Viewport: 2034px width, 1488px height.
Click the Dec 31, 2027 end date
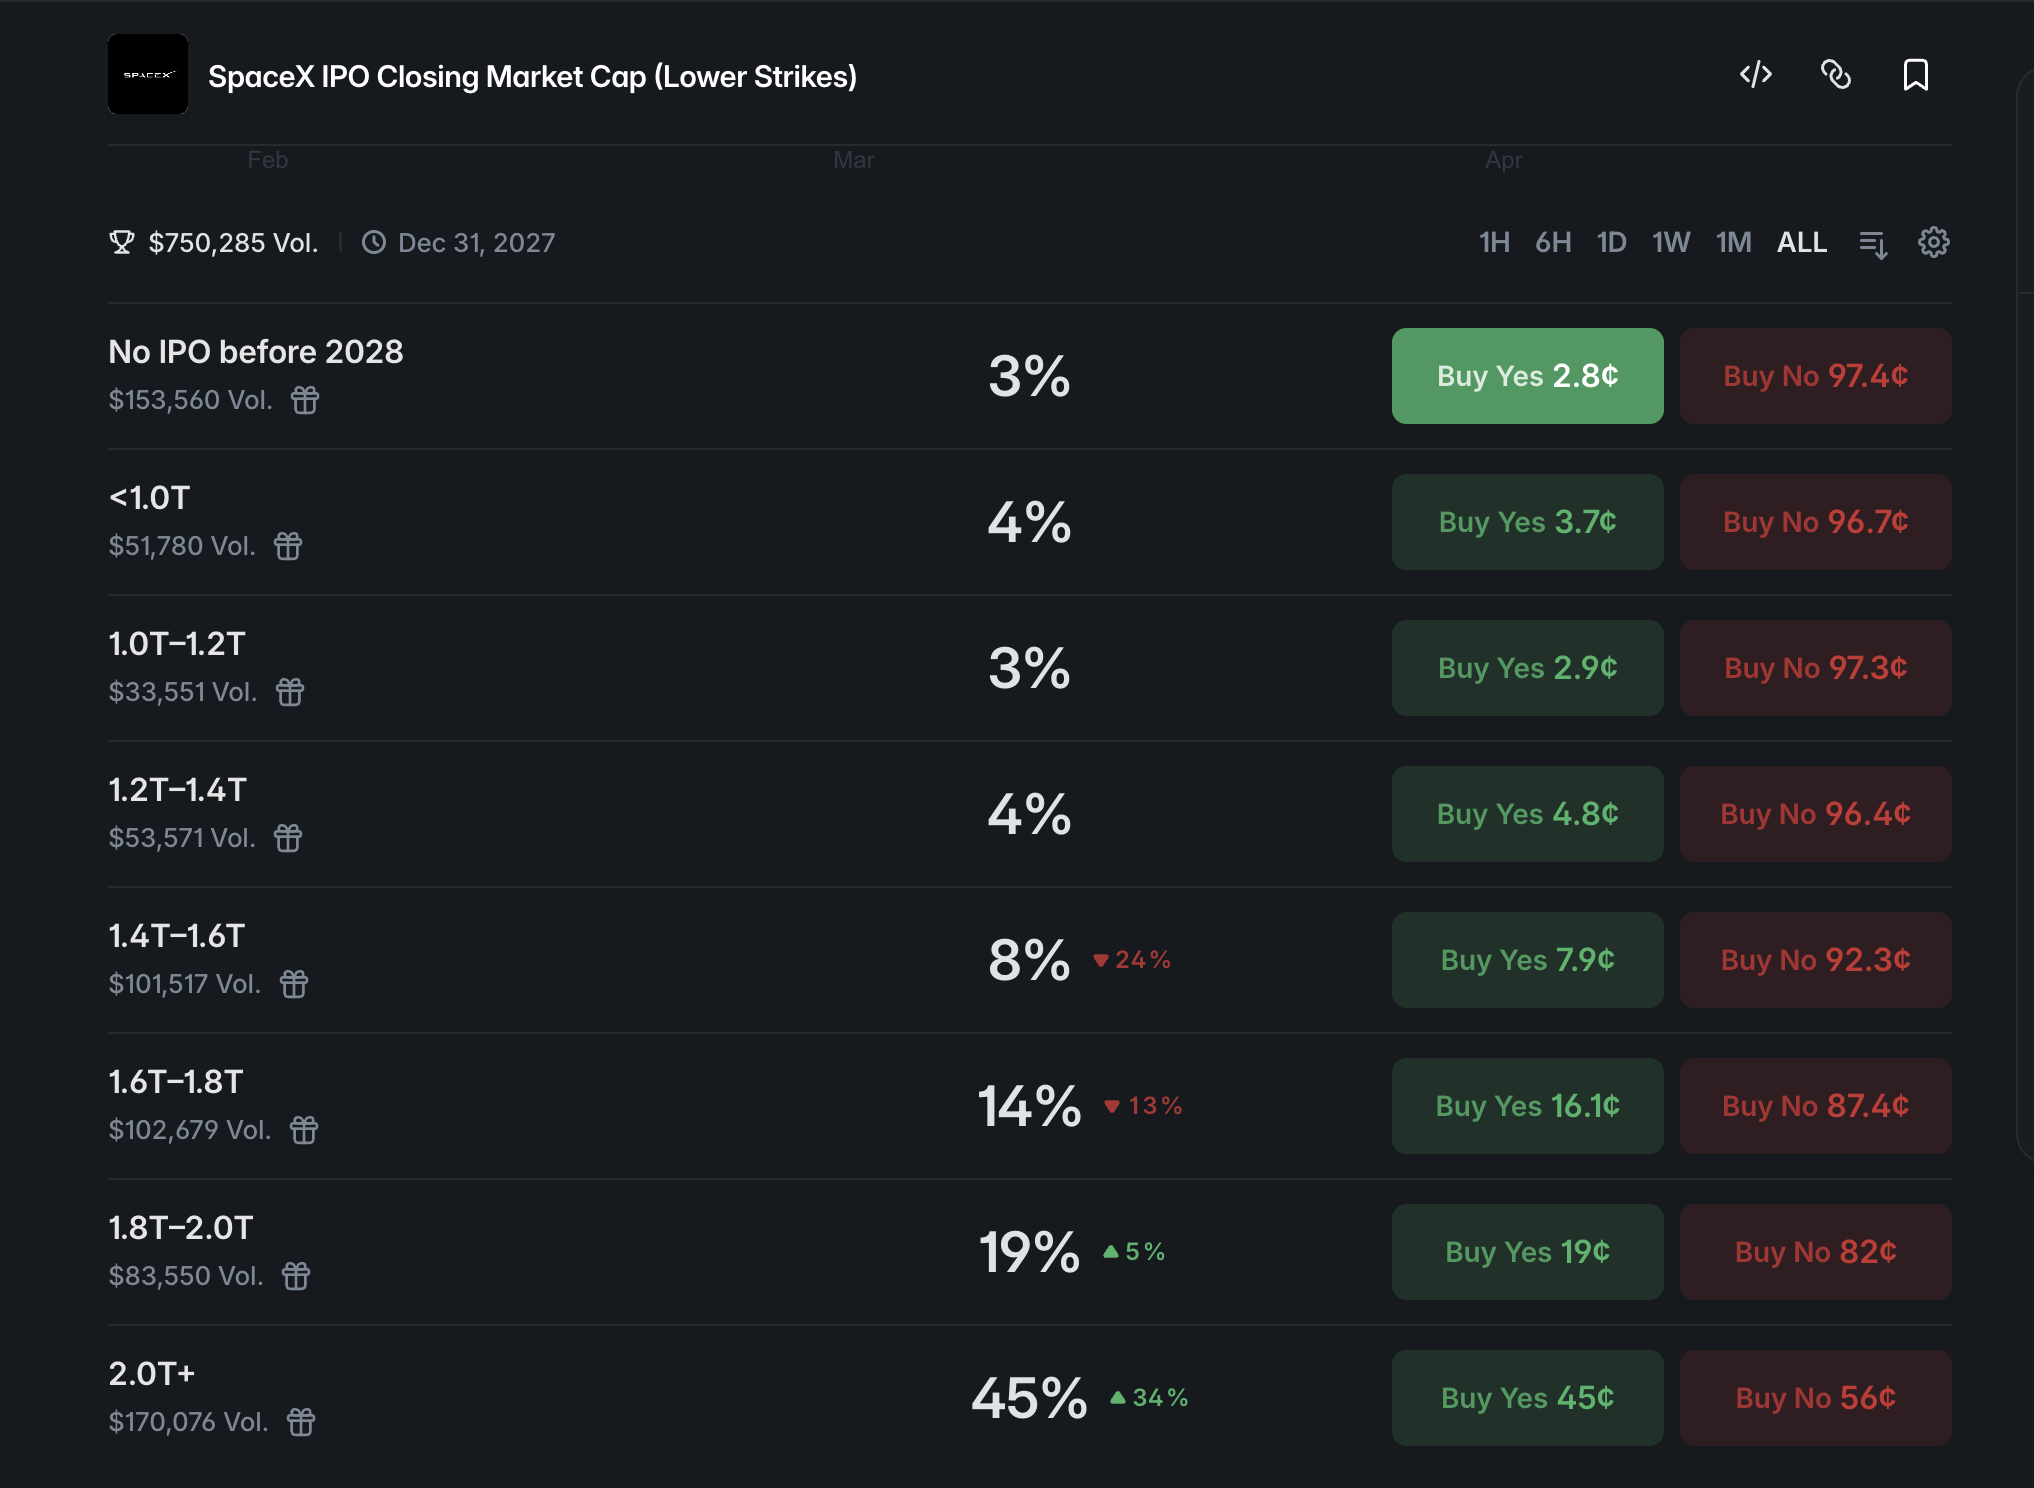click(x=476, y=243)
